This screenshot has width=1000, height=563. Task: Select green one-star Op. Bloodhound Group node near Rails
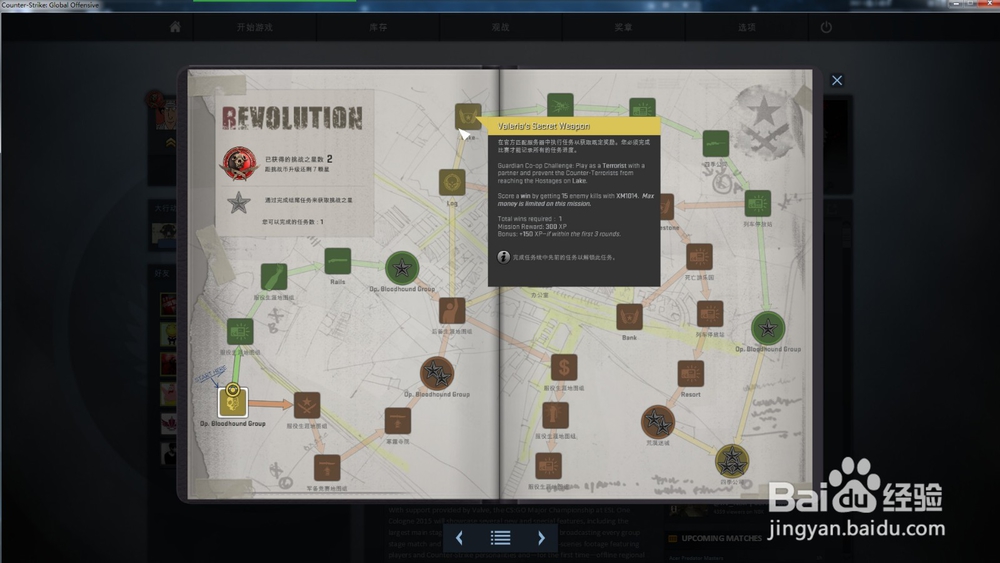pos(402,268)
